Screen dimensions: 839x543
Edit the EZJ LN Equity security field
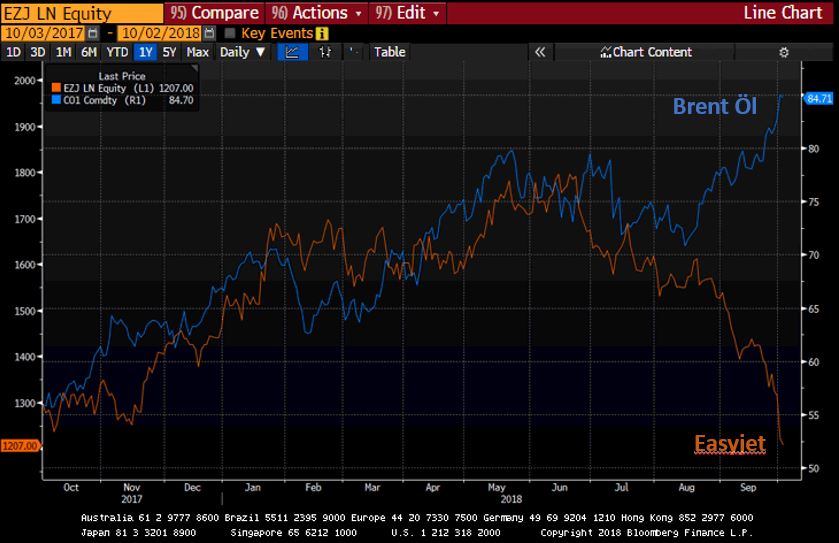(82, 13)
